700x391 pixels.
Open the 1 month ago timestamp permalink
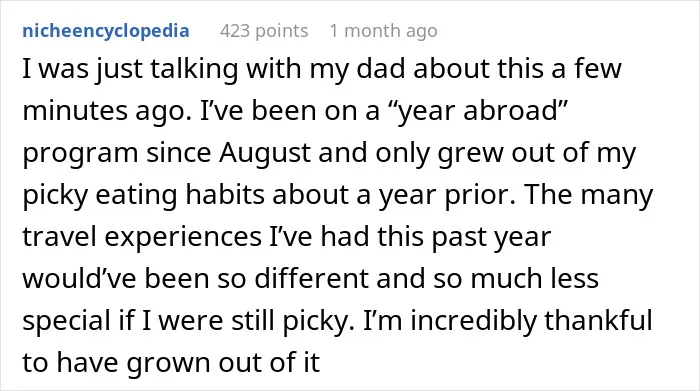pyautogui.click(x=383, y=31)
